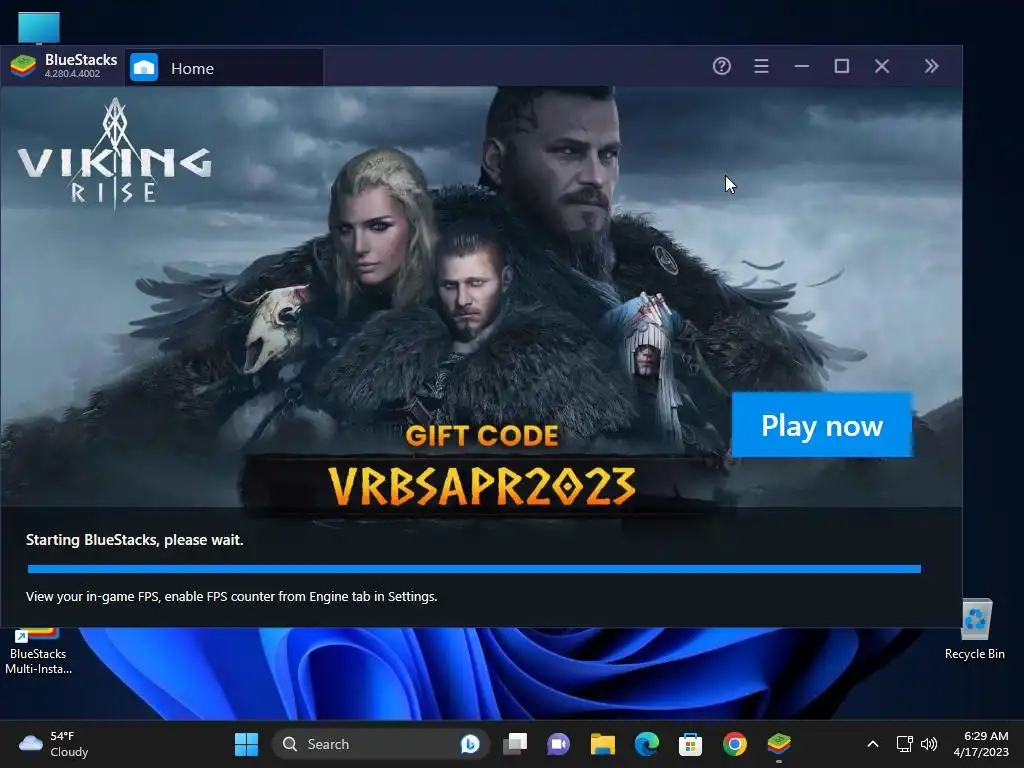The height and width of the screenshot is (768, 1024).
Task: Select BlueStacks Multi-Instance desktop shortcut
Action: point(38,652)
